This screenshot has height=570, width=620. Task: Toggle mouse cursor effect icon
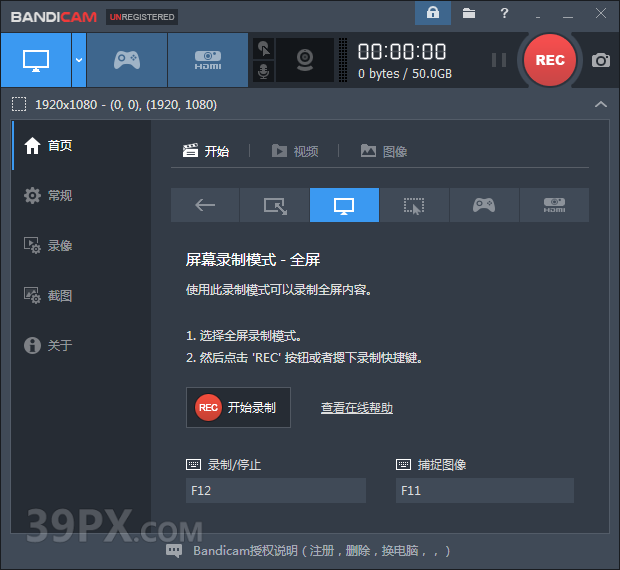(264, 49)
